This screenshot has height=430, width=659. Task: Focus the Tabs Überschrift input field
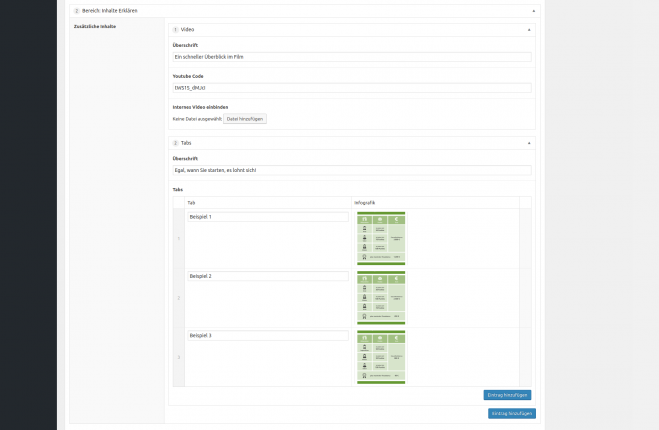click(x=351, y=170)
